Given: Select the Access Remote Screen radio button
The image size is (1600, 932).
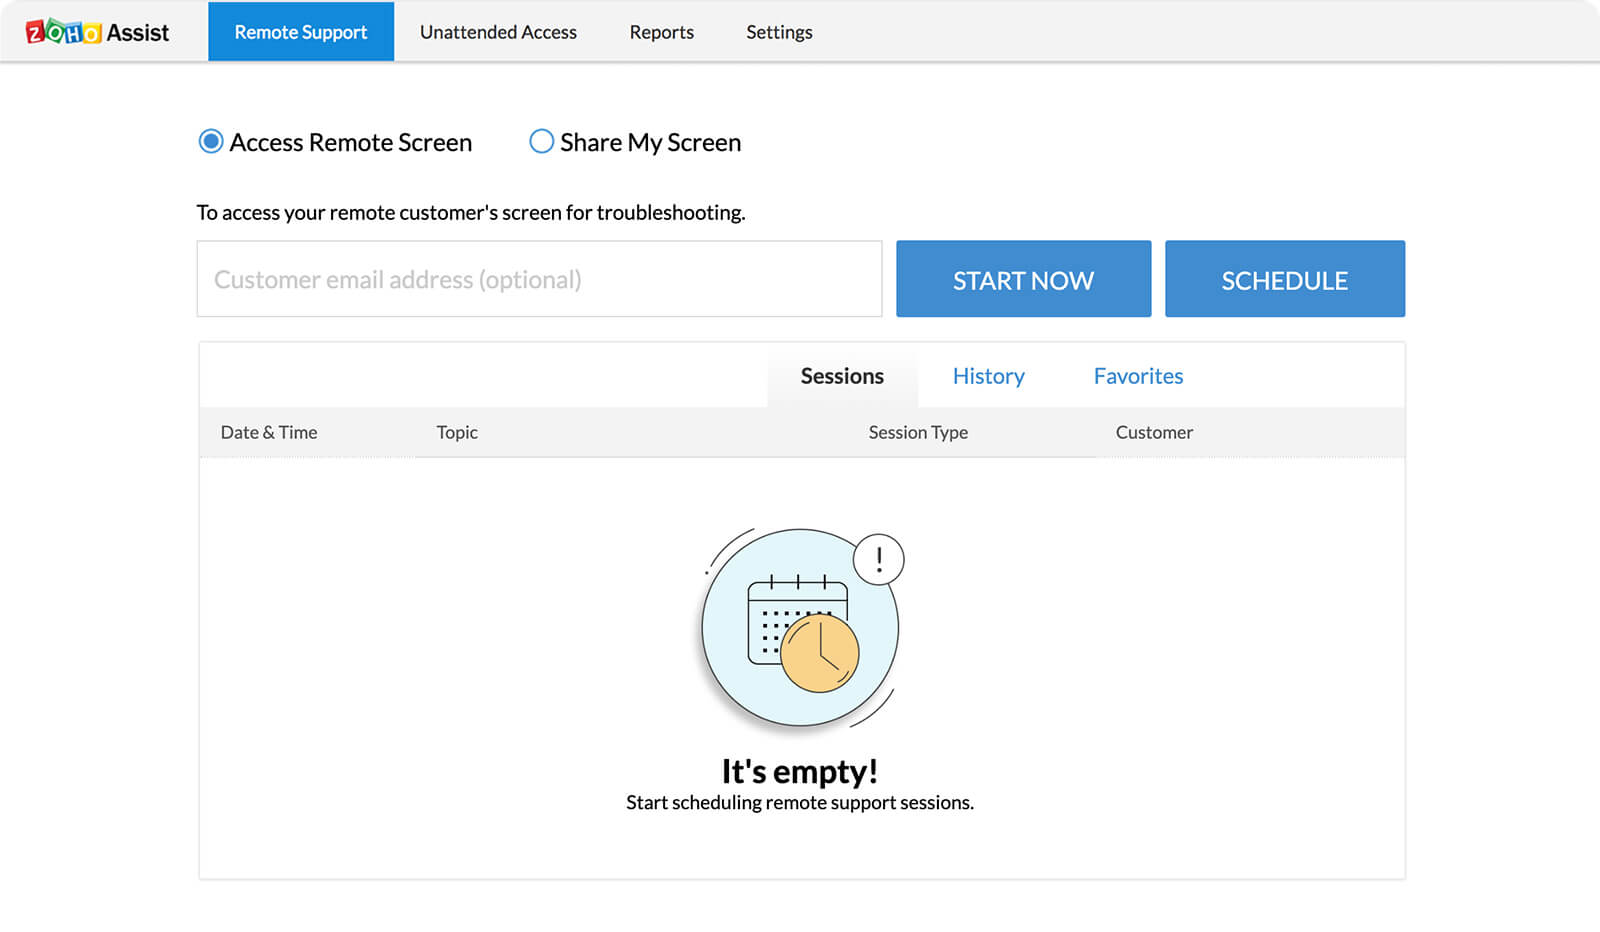Looking at the screenshot, I should click(211, 142).
